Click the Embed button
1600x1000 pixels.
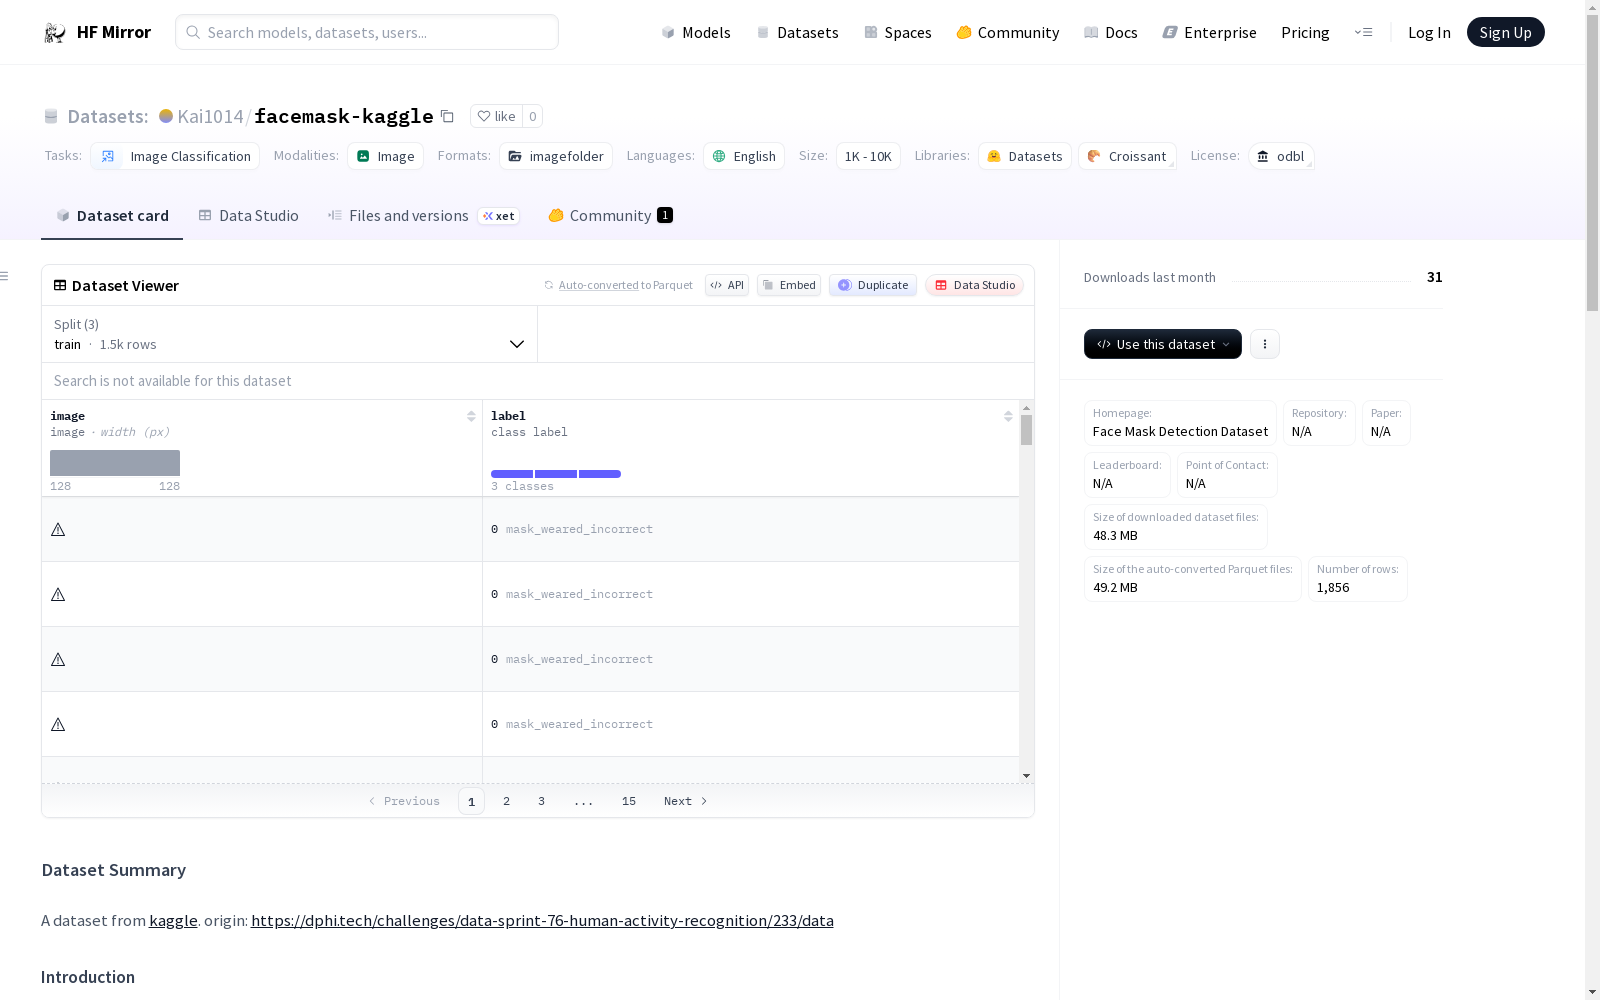pyautogui.click(x=789, y=285)
